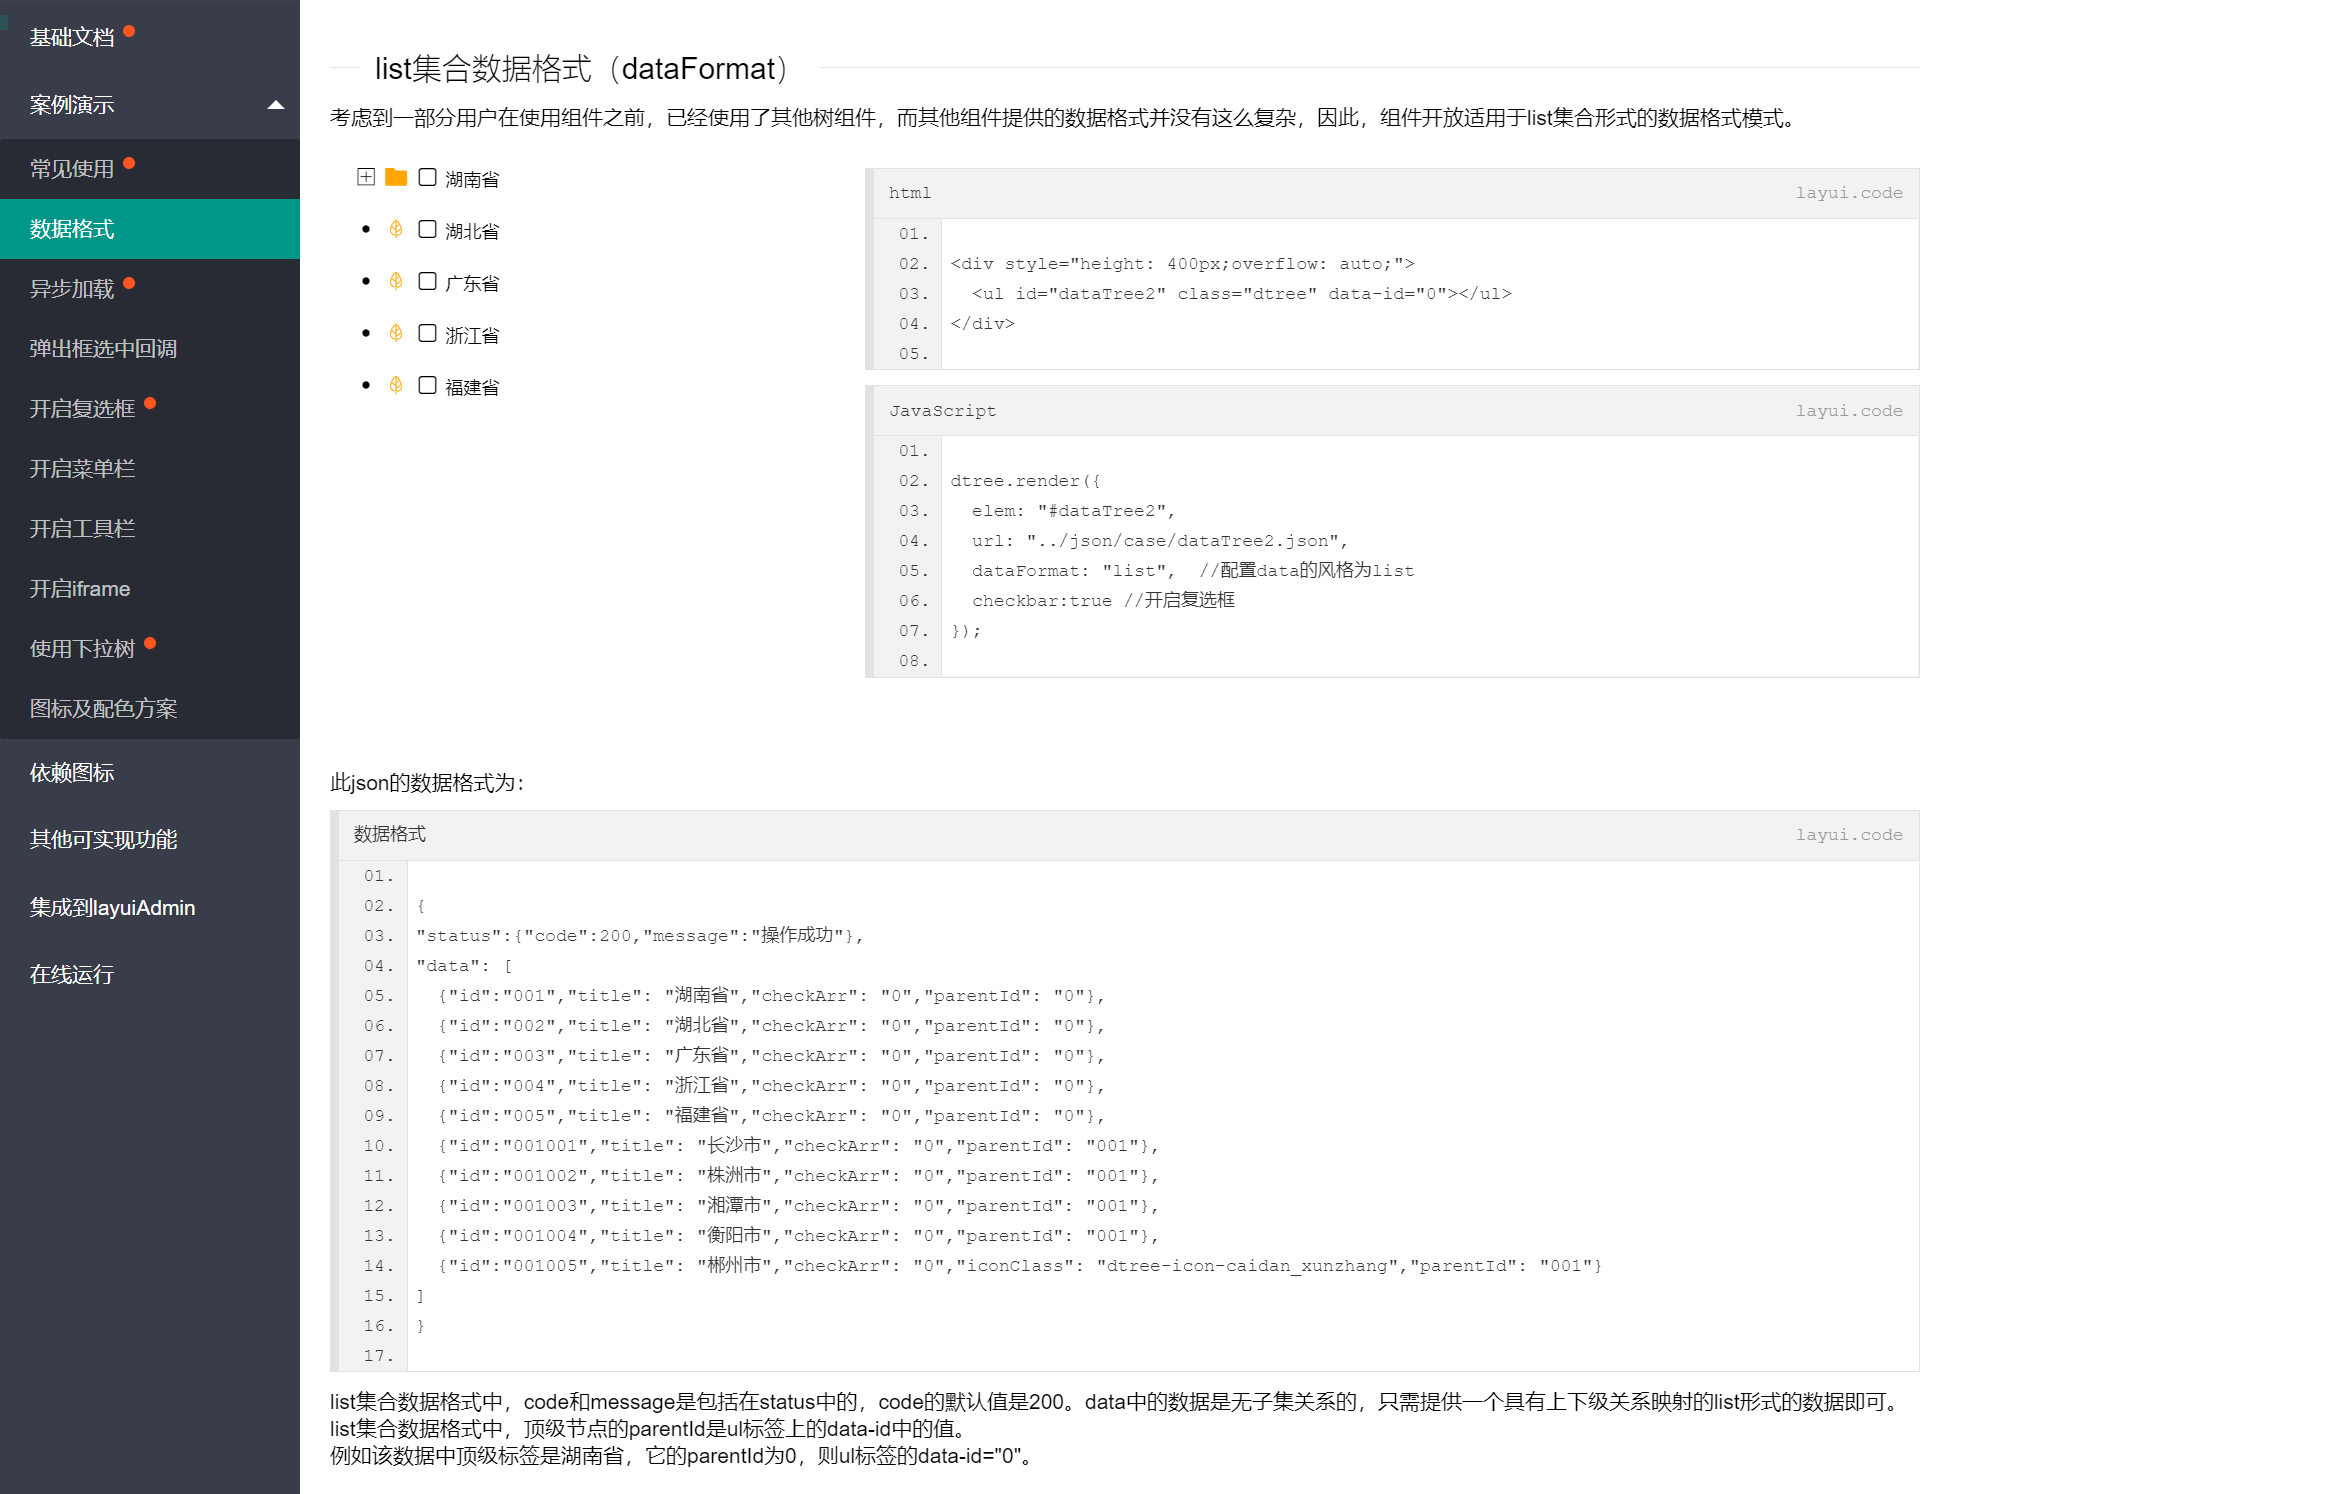2341x1494 pixels.
Task: Check the 福建省 checkbox
Action: pyautogui.click(x=426, y=384)
